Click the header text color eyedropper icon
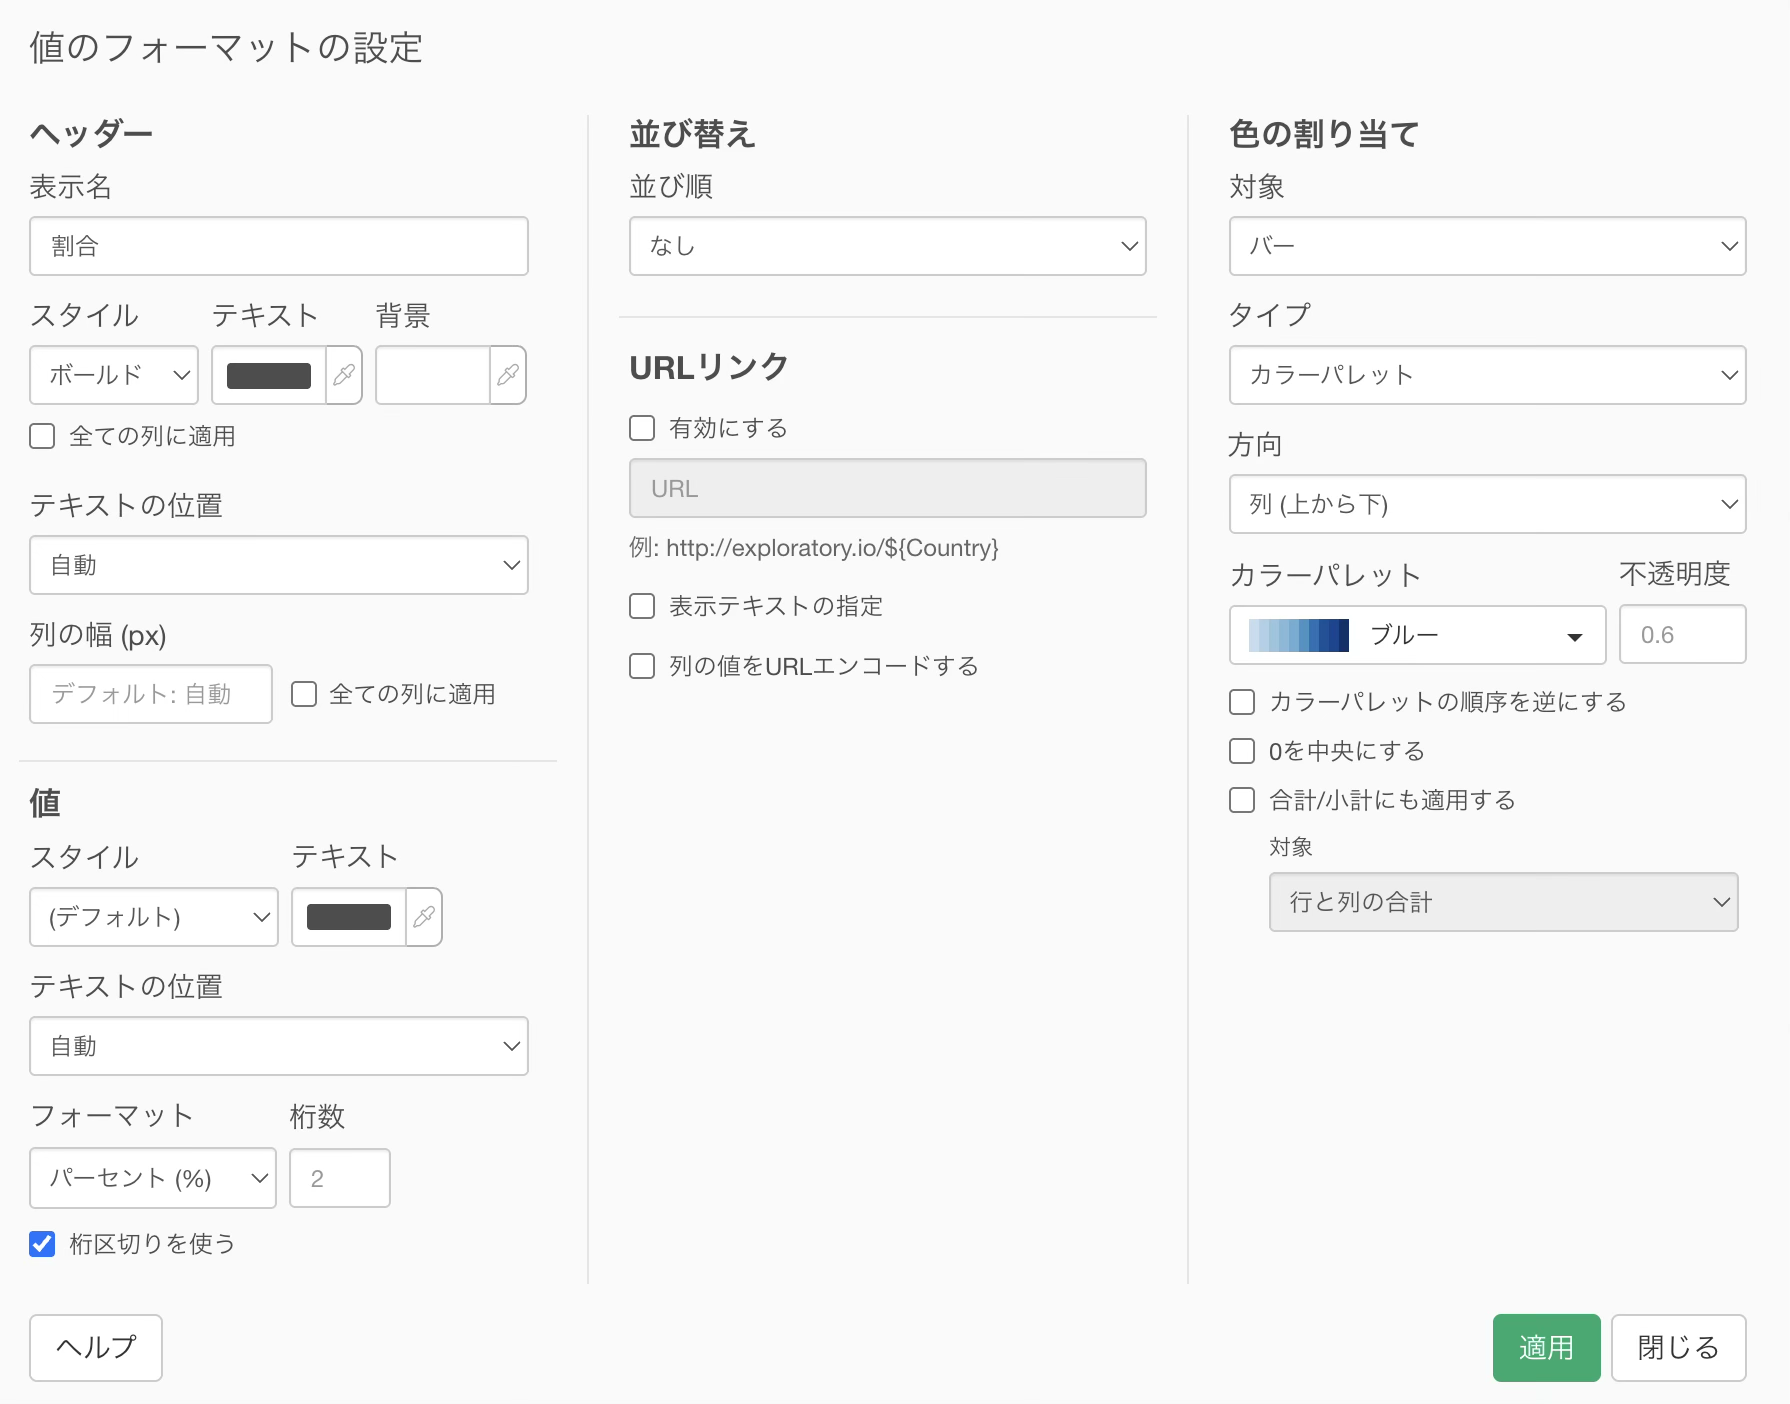Screen dimensions: 1790x1404 (x=344, y=375)
